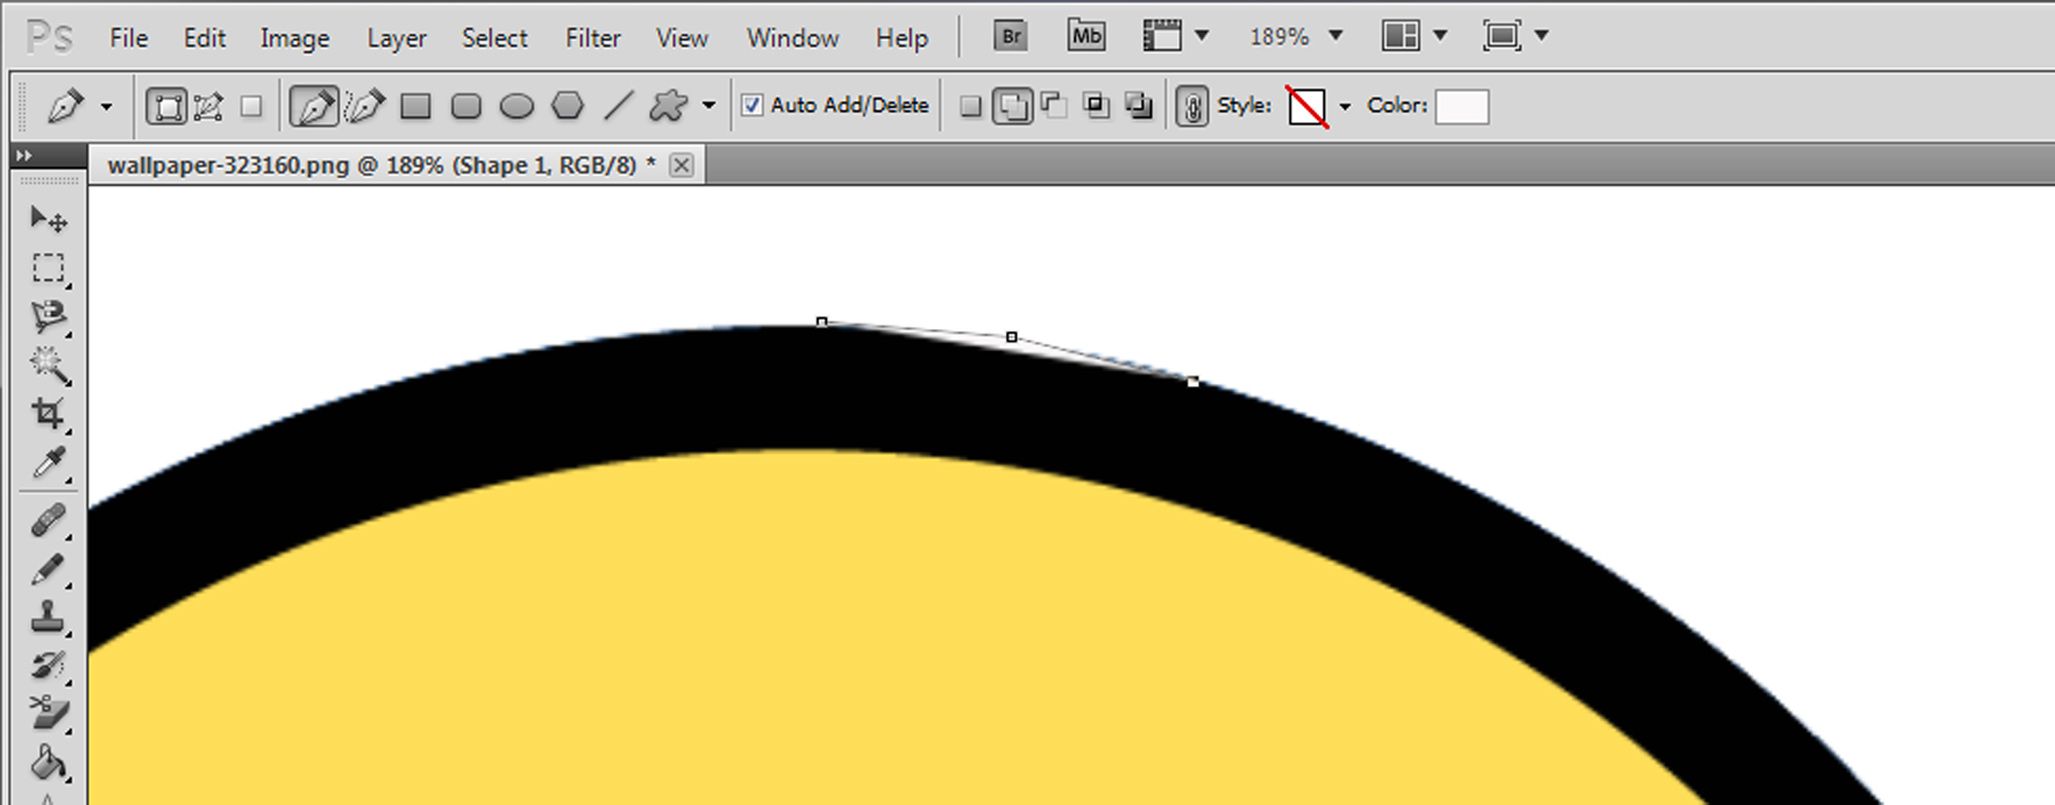Select the Healing Brush tool
2055x805 pixels.
48,520
